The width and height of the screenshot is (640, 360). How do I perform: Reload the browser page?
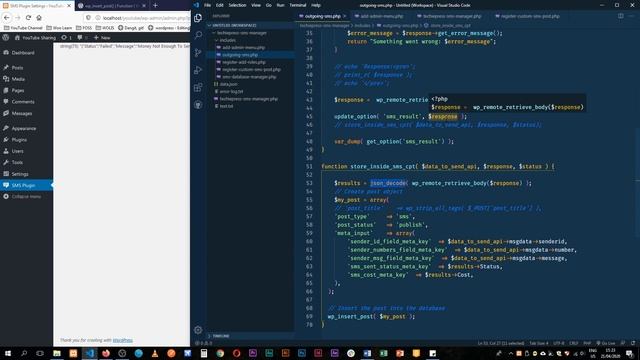tap(28, 18)
